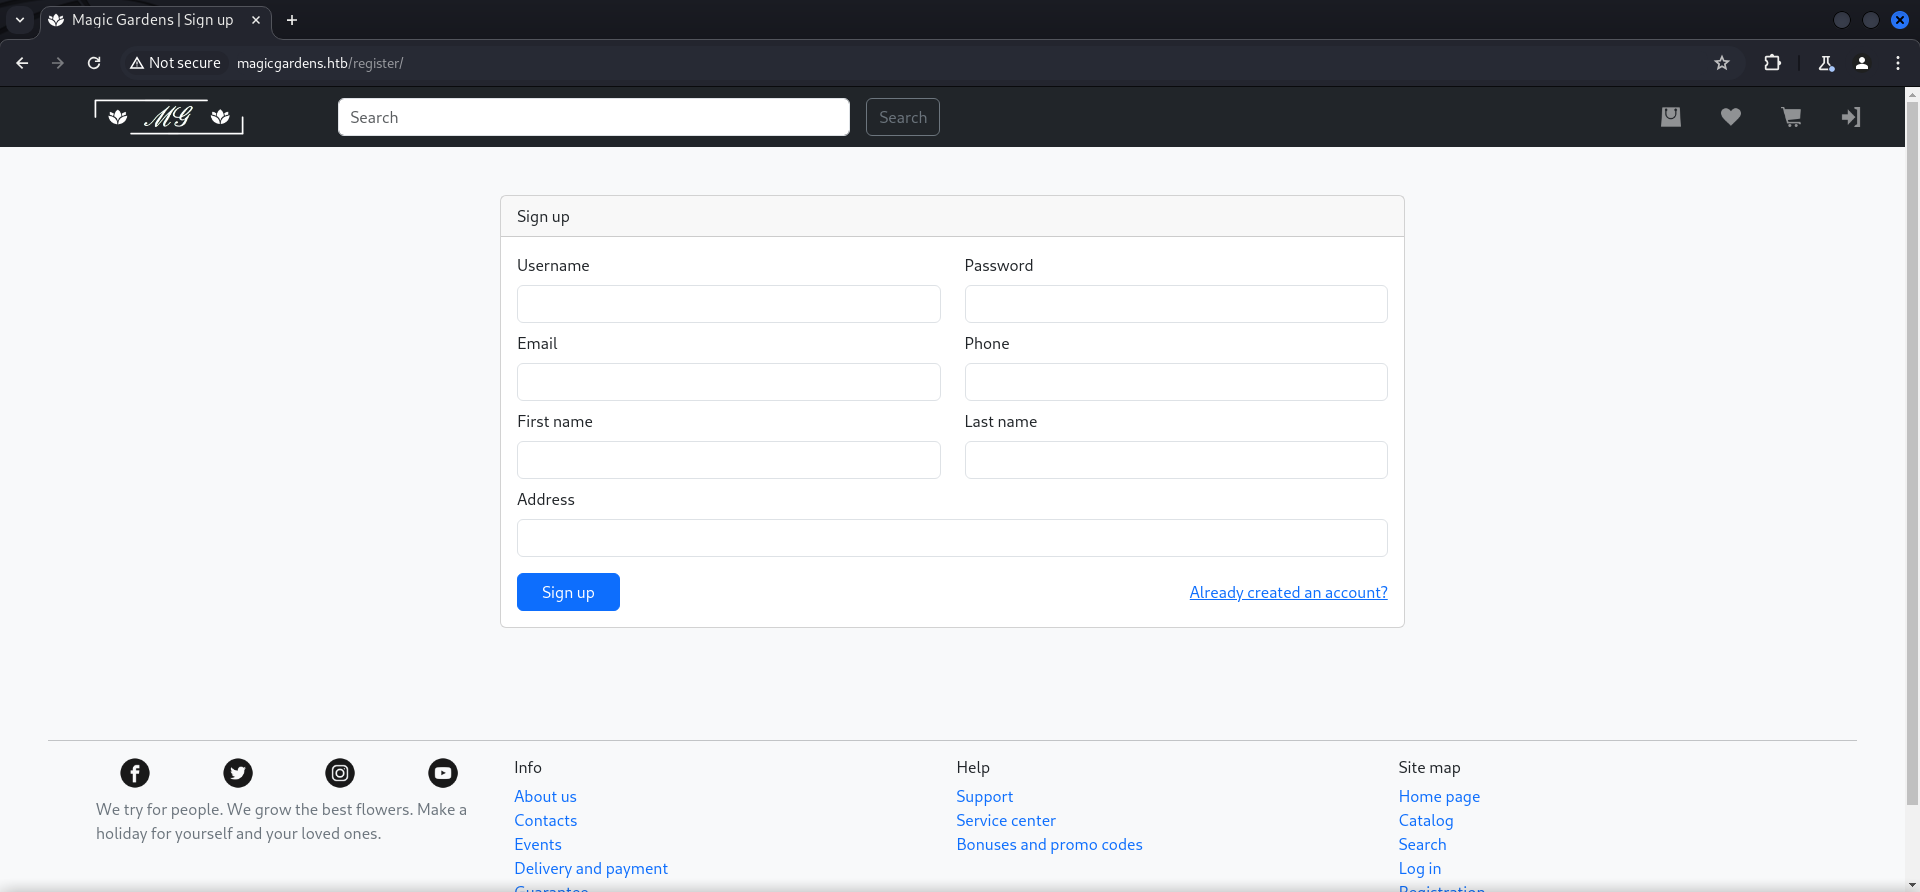
Task: Follow the 'Already created an account?' link
Action: [1288, 592]
